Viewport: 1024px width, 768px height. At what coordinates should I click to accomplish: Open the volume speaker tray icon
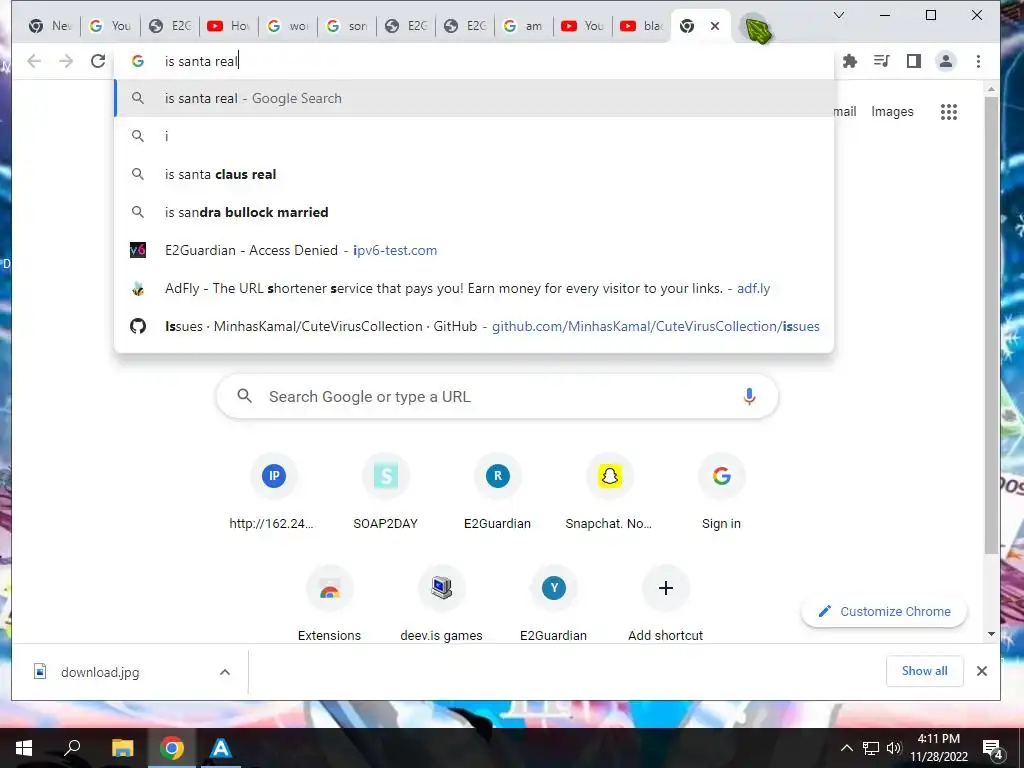click(x=893, y=748)
